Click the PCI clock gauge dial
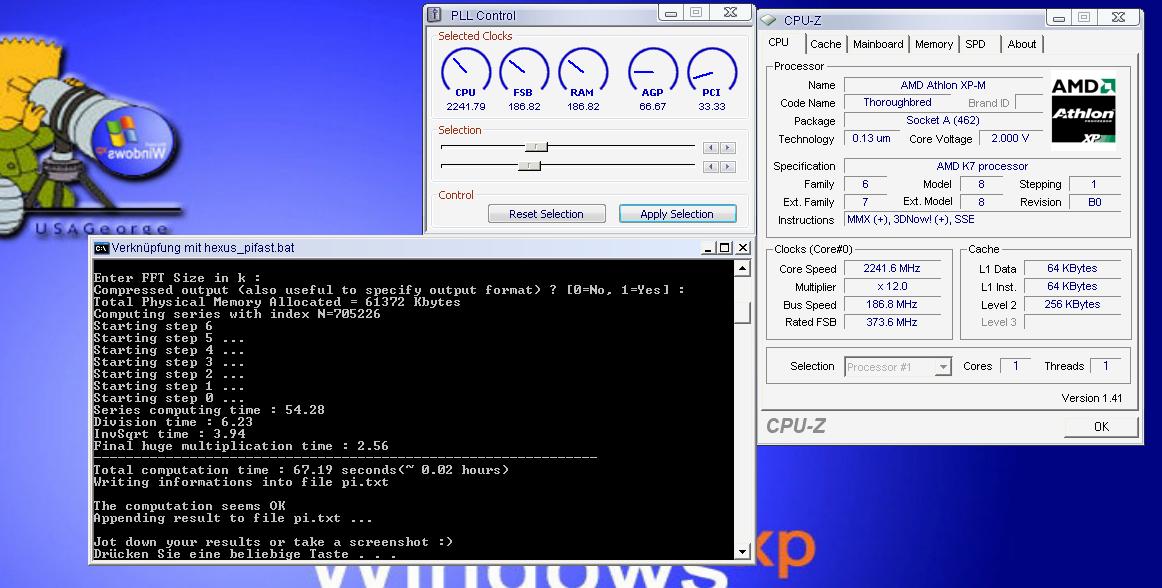Viewport: 1162px width, 588px height. click(x=711, y=72)
